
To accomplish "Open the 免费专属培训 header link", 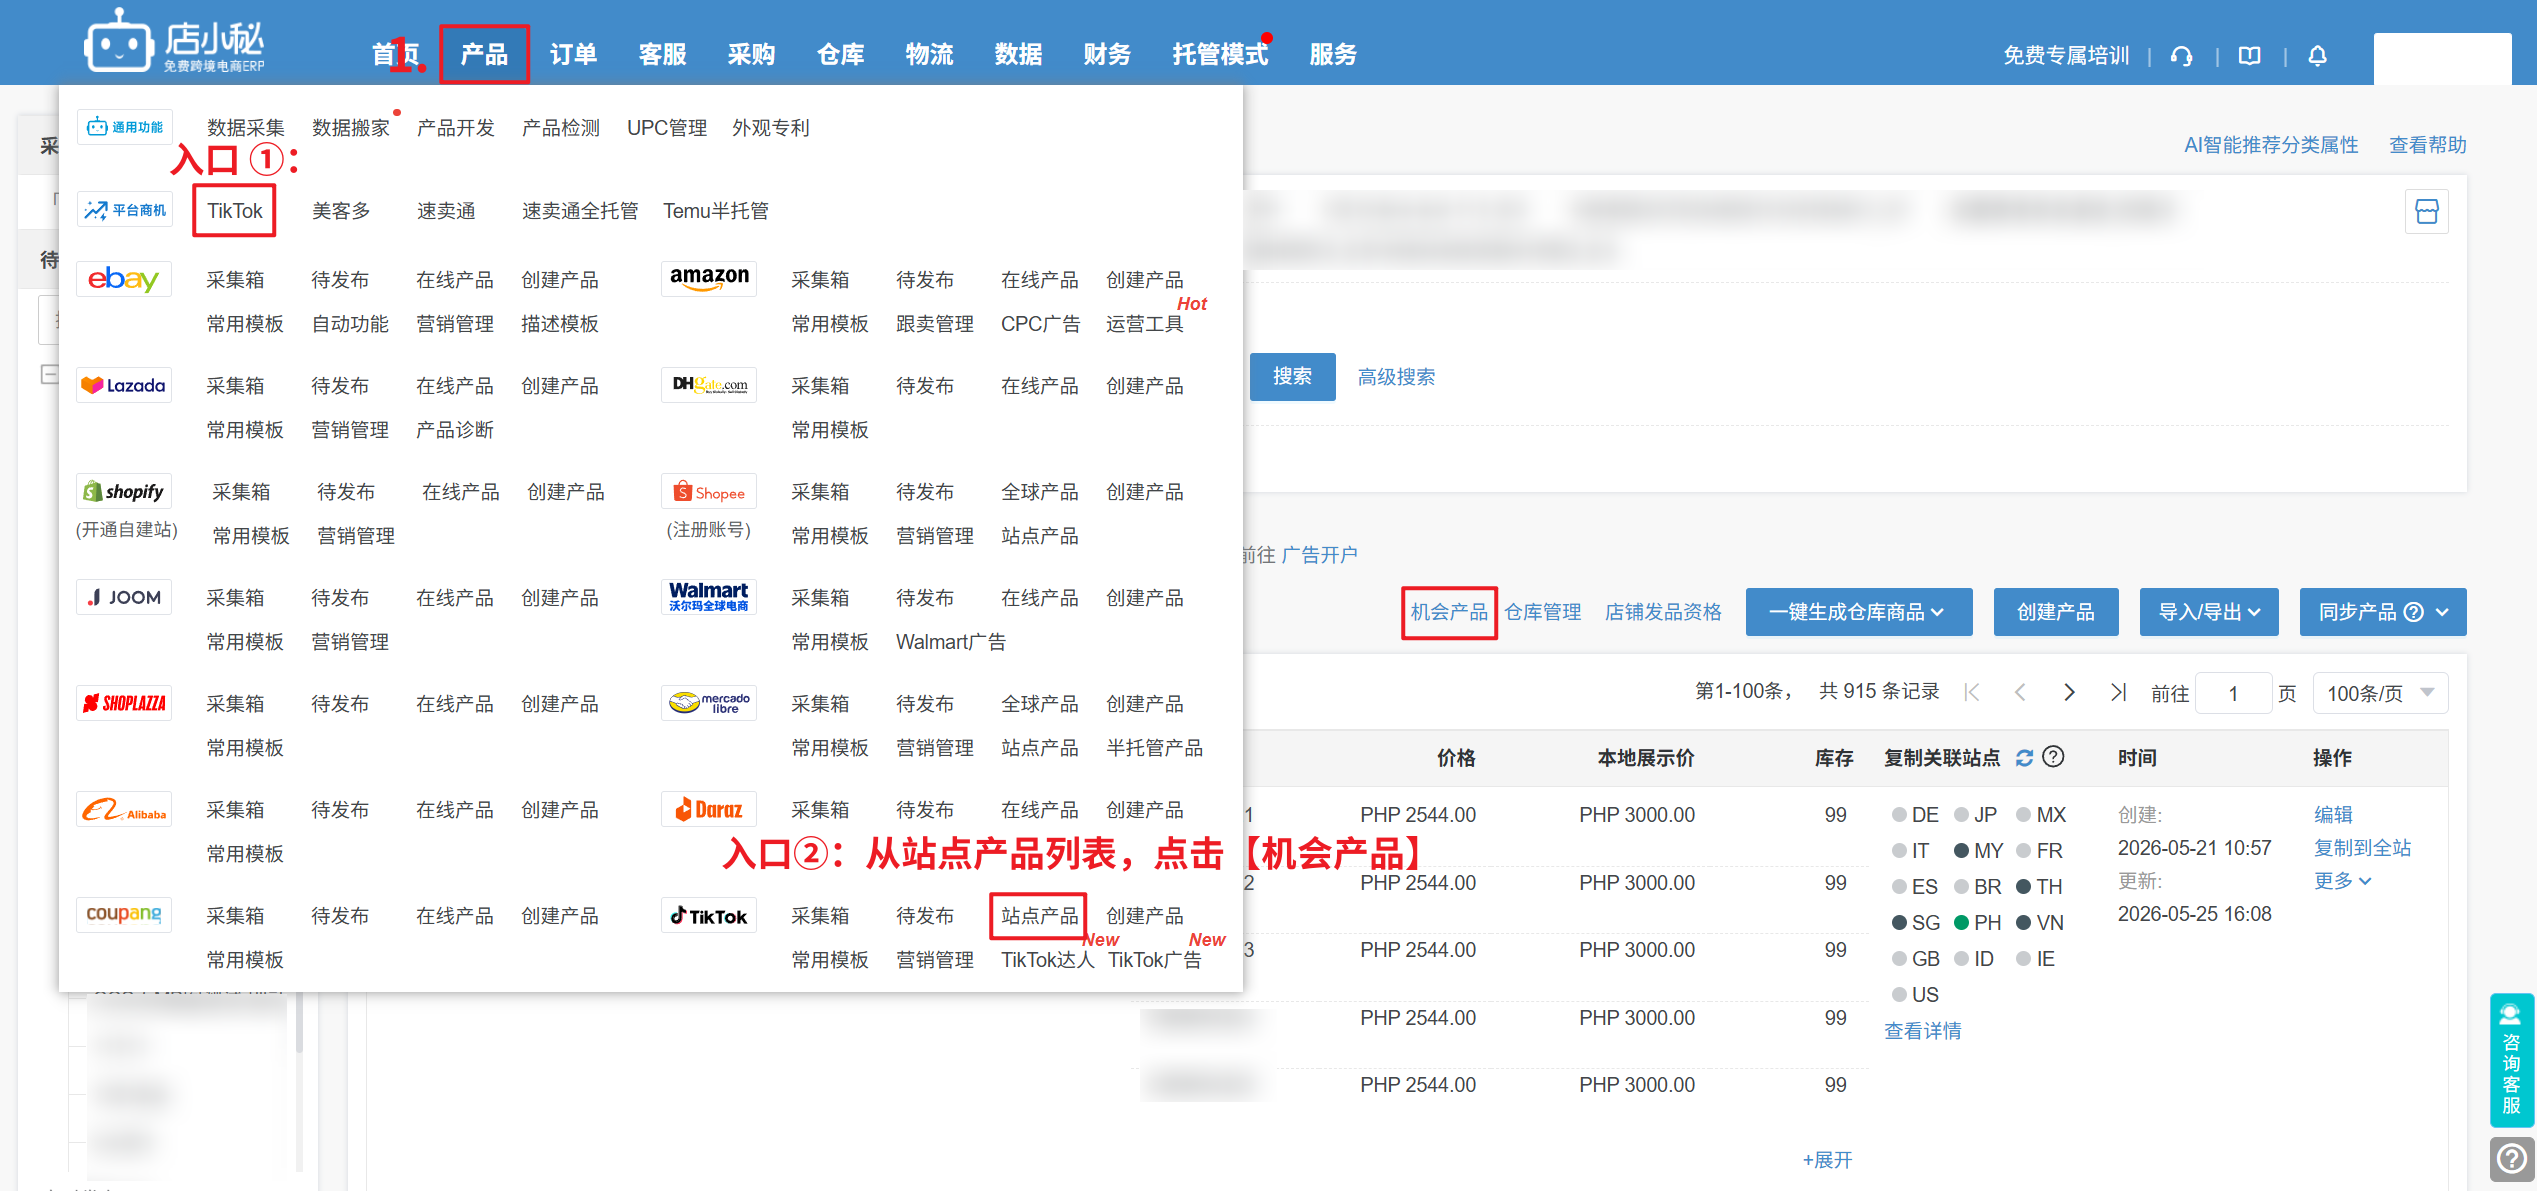I will (2066, 56).
